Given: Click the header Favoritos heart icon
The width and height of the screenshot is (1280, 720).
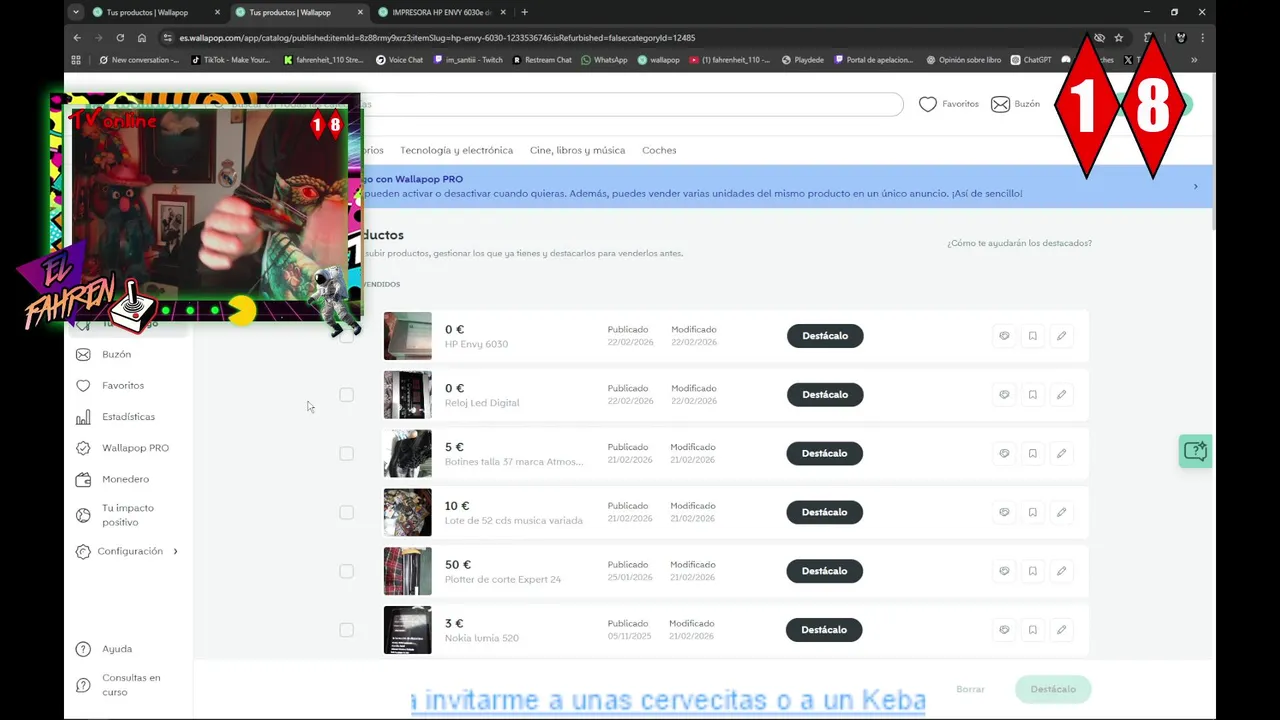Looking at the screenshot, I should coord(928,104).
